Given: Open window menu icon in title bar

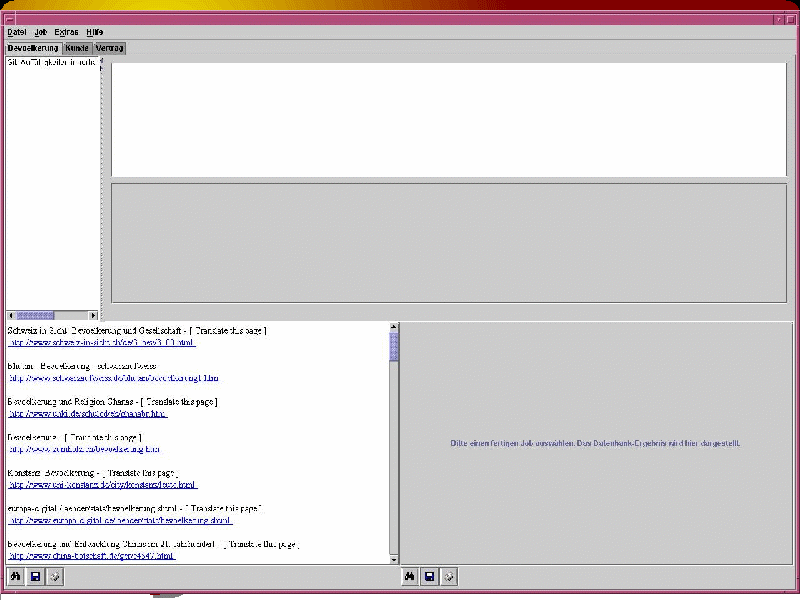Looking at the screenshot, I should 8,19.
